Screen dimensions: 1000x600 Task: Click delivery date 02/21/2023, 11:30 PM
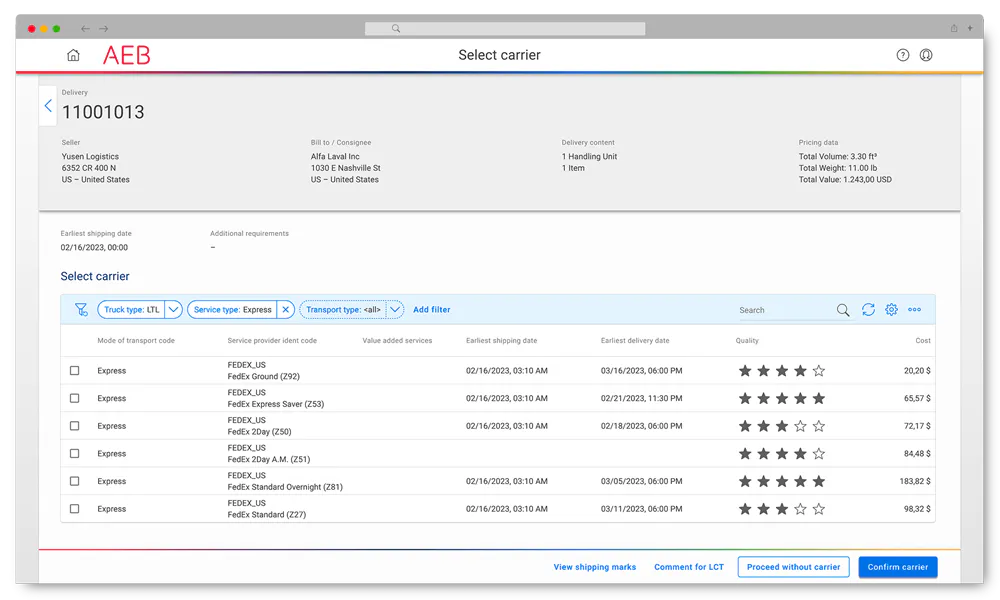coord(641,398)
